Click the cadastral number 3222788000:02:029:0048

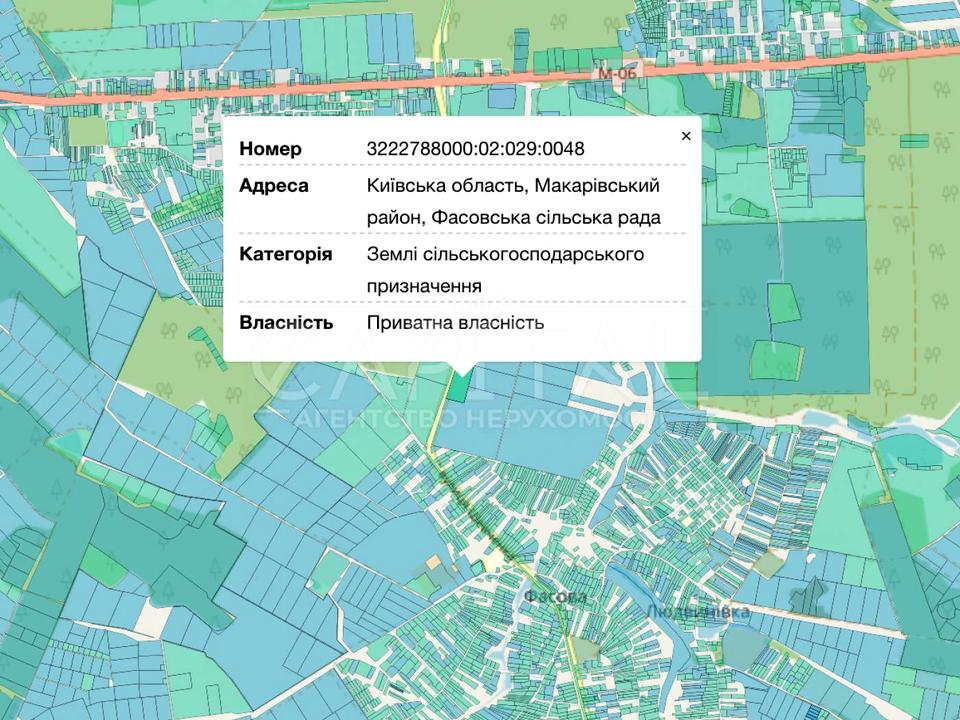click(475, 149)
